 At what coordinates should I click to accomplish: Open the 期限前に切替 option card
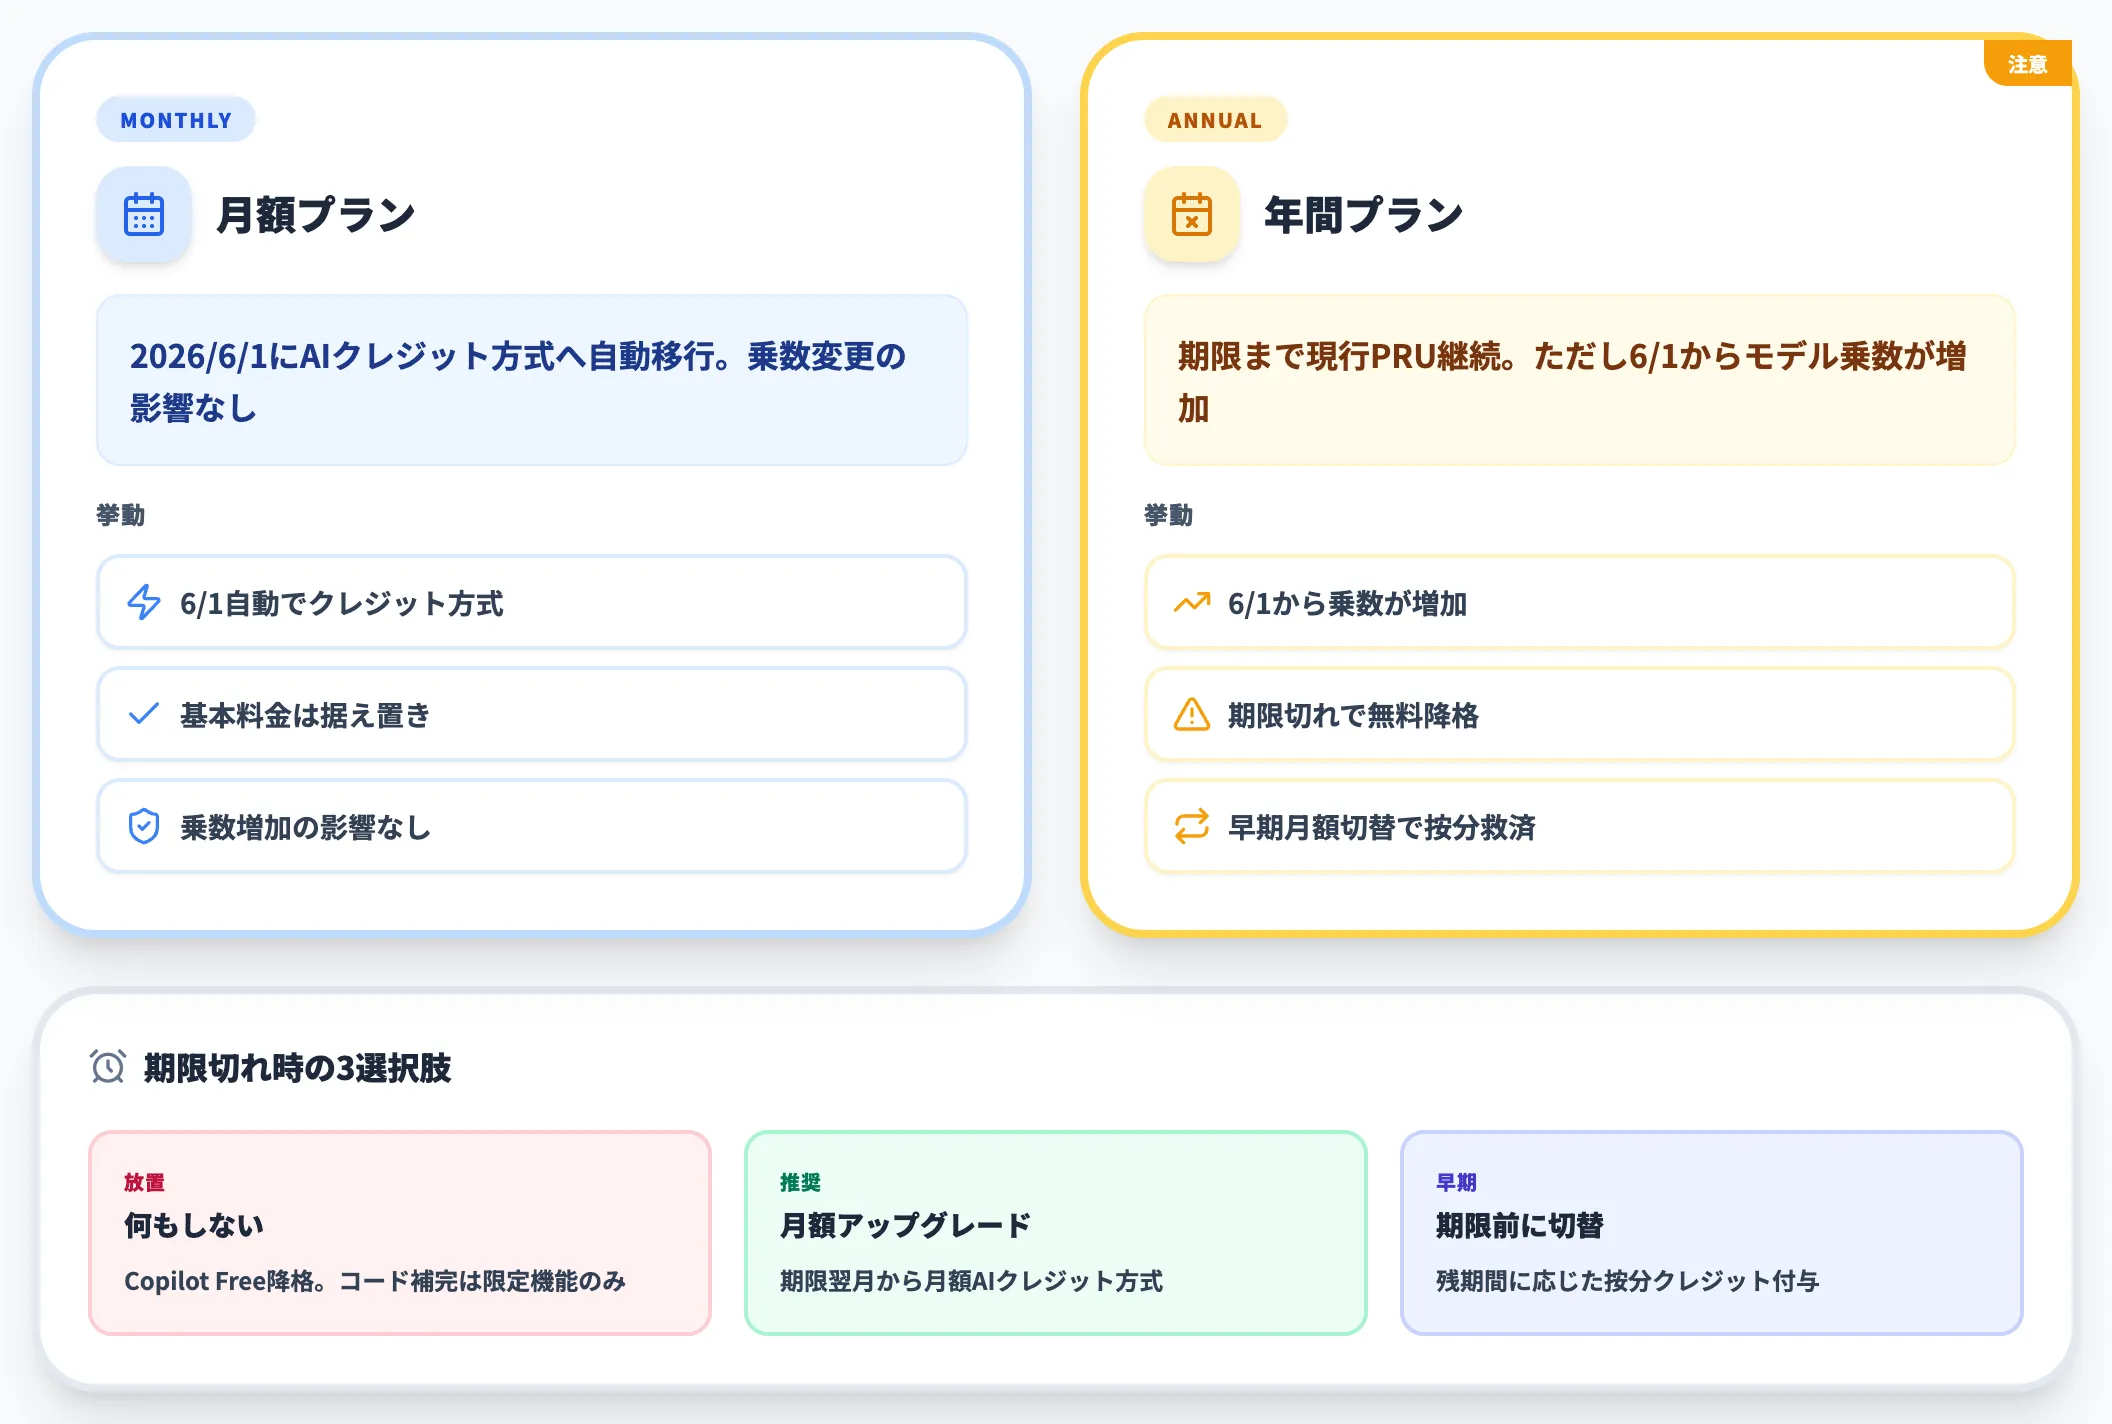tap(1712, 1233)
